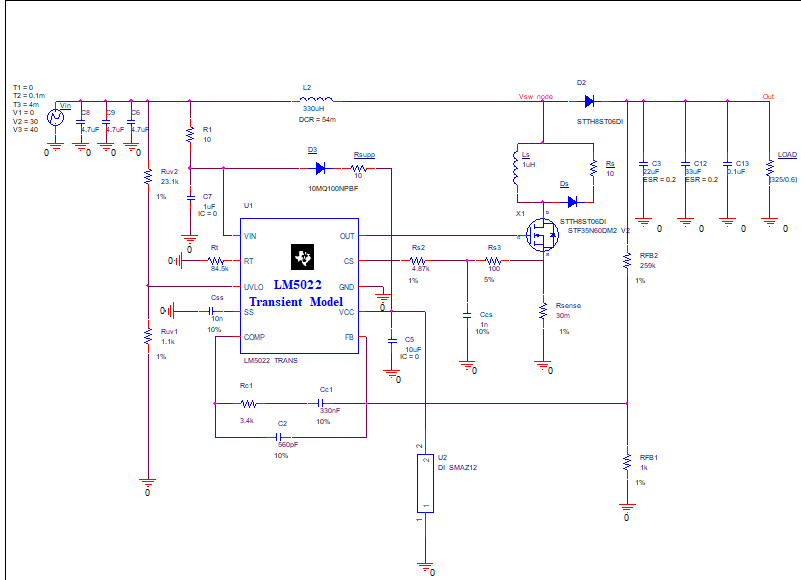Select the C8 input capacitor symbol
The image size is (801, 580).
click(80, 122)
